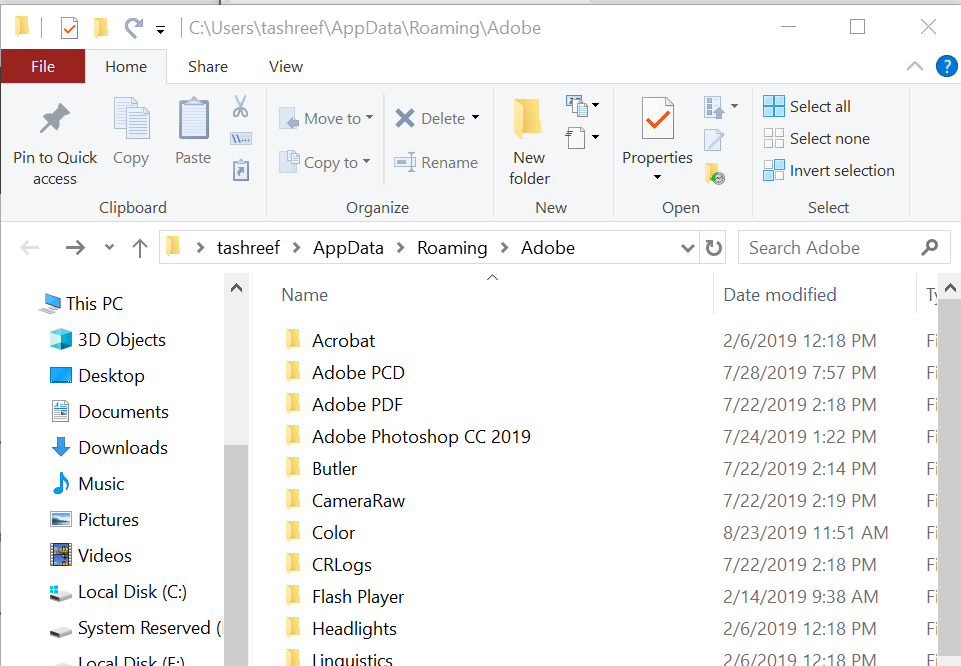Select This PC in navigation pane
This screenshot has width=961, height=666.
point(81,303)
